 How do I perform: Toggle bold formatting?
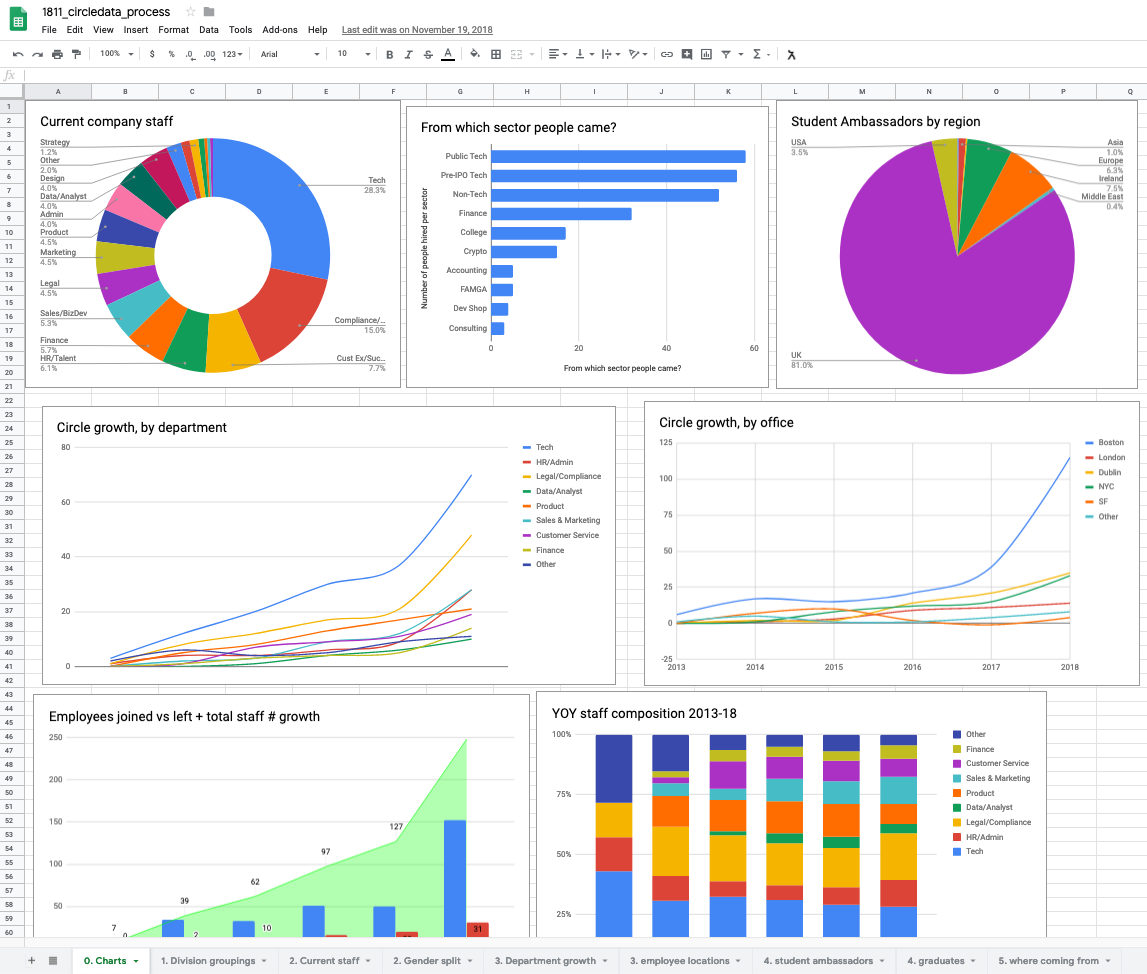click(x=389, y=54)
